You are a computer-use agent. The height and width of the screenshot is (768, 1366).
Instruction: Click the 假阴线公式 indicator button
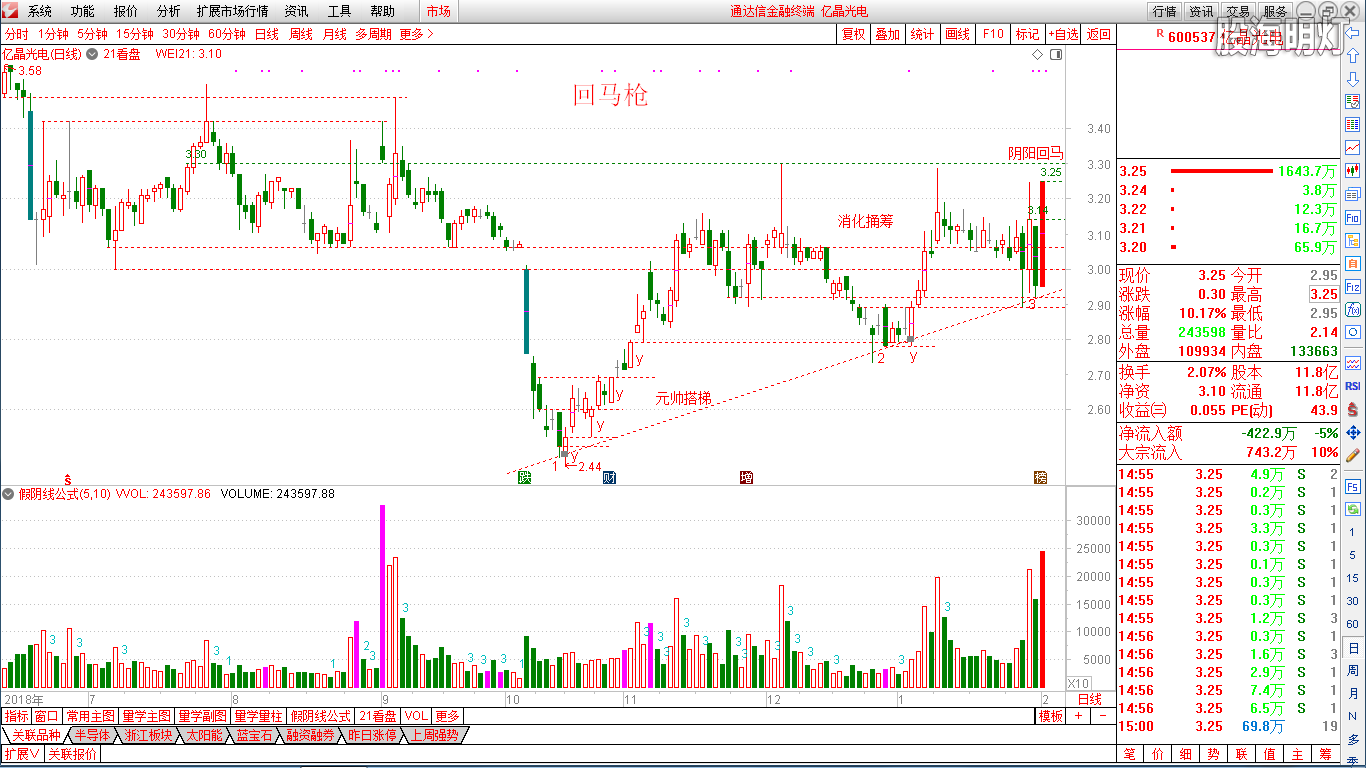pyautogui.click(x=321, y=716)
